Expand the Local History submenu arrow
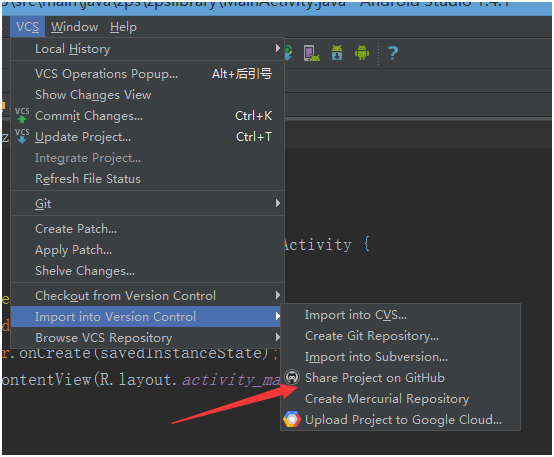 pos(278,48)
